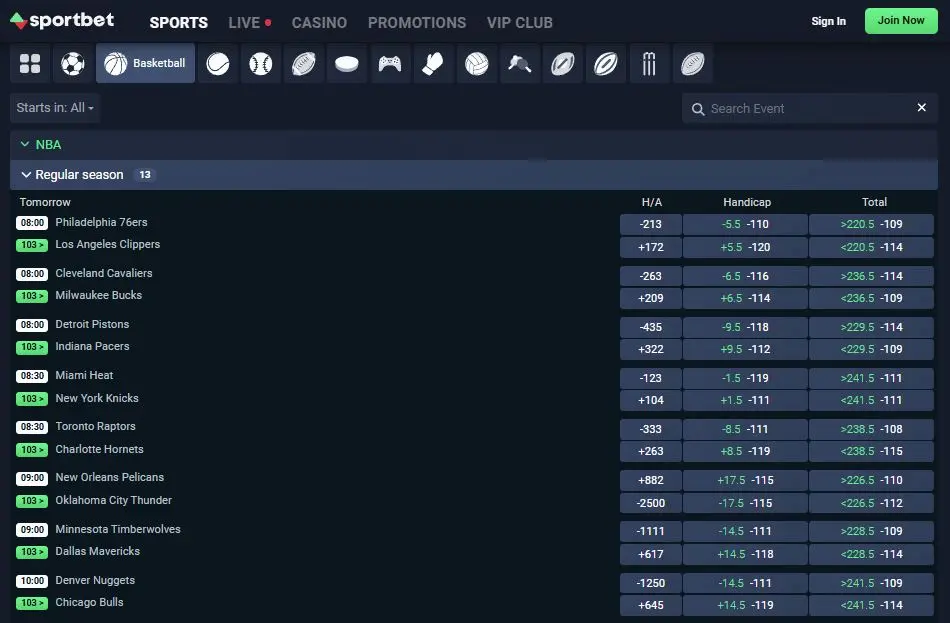
Task: Select the -213 moneyline for Philadelphia 76ers
Action: tap(652, 224)
